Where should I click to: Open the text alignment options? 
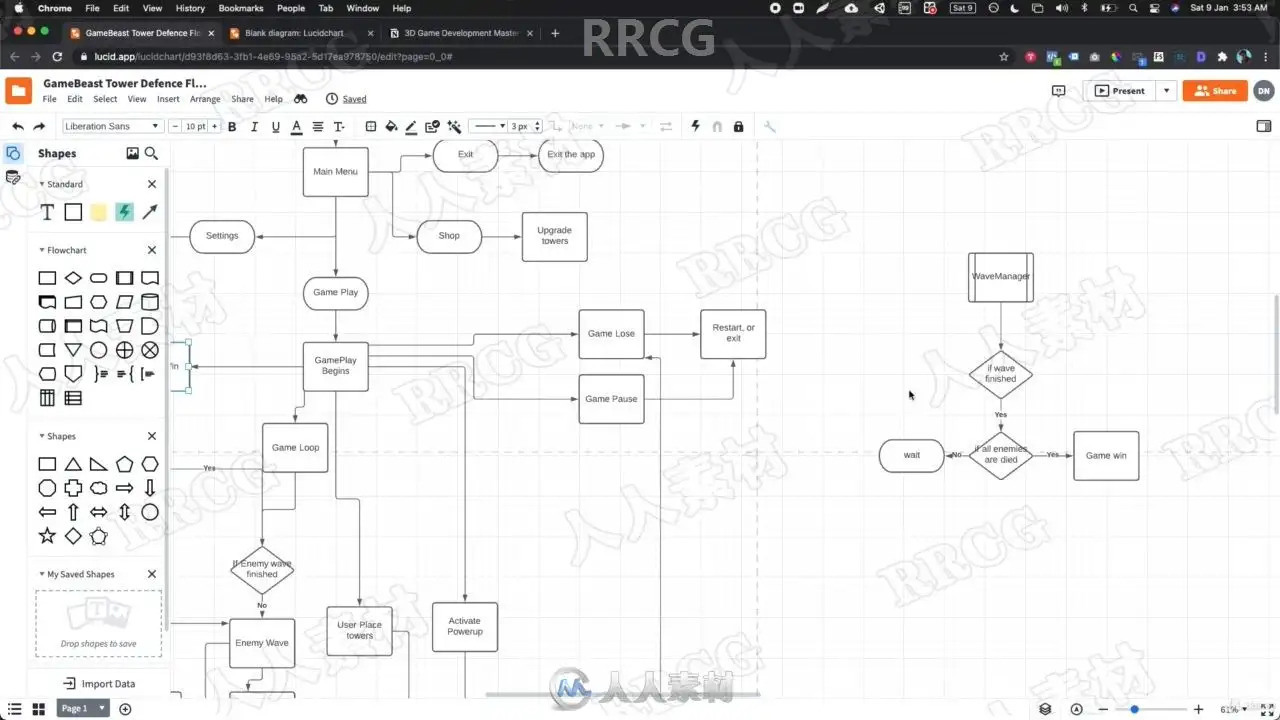[318, 127]
